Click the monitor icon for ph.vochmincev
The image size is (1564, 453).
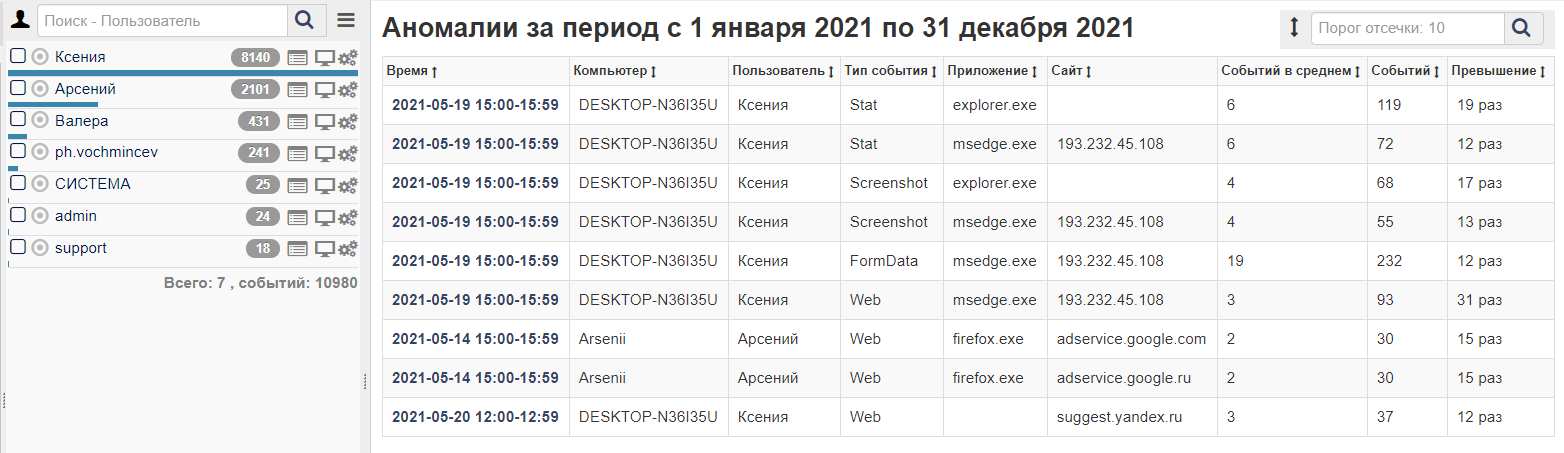coord(324,153)
